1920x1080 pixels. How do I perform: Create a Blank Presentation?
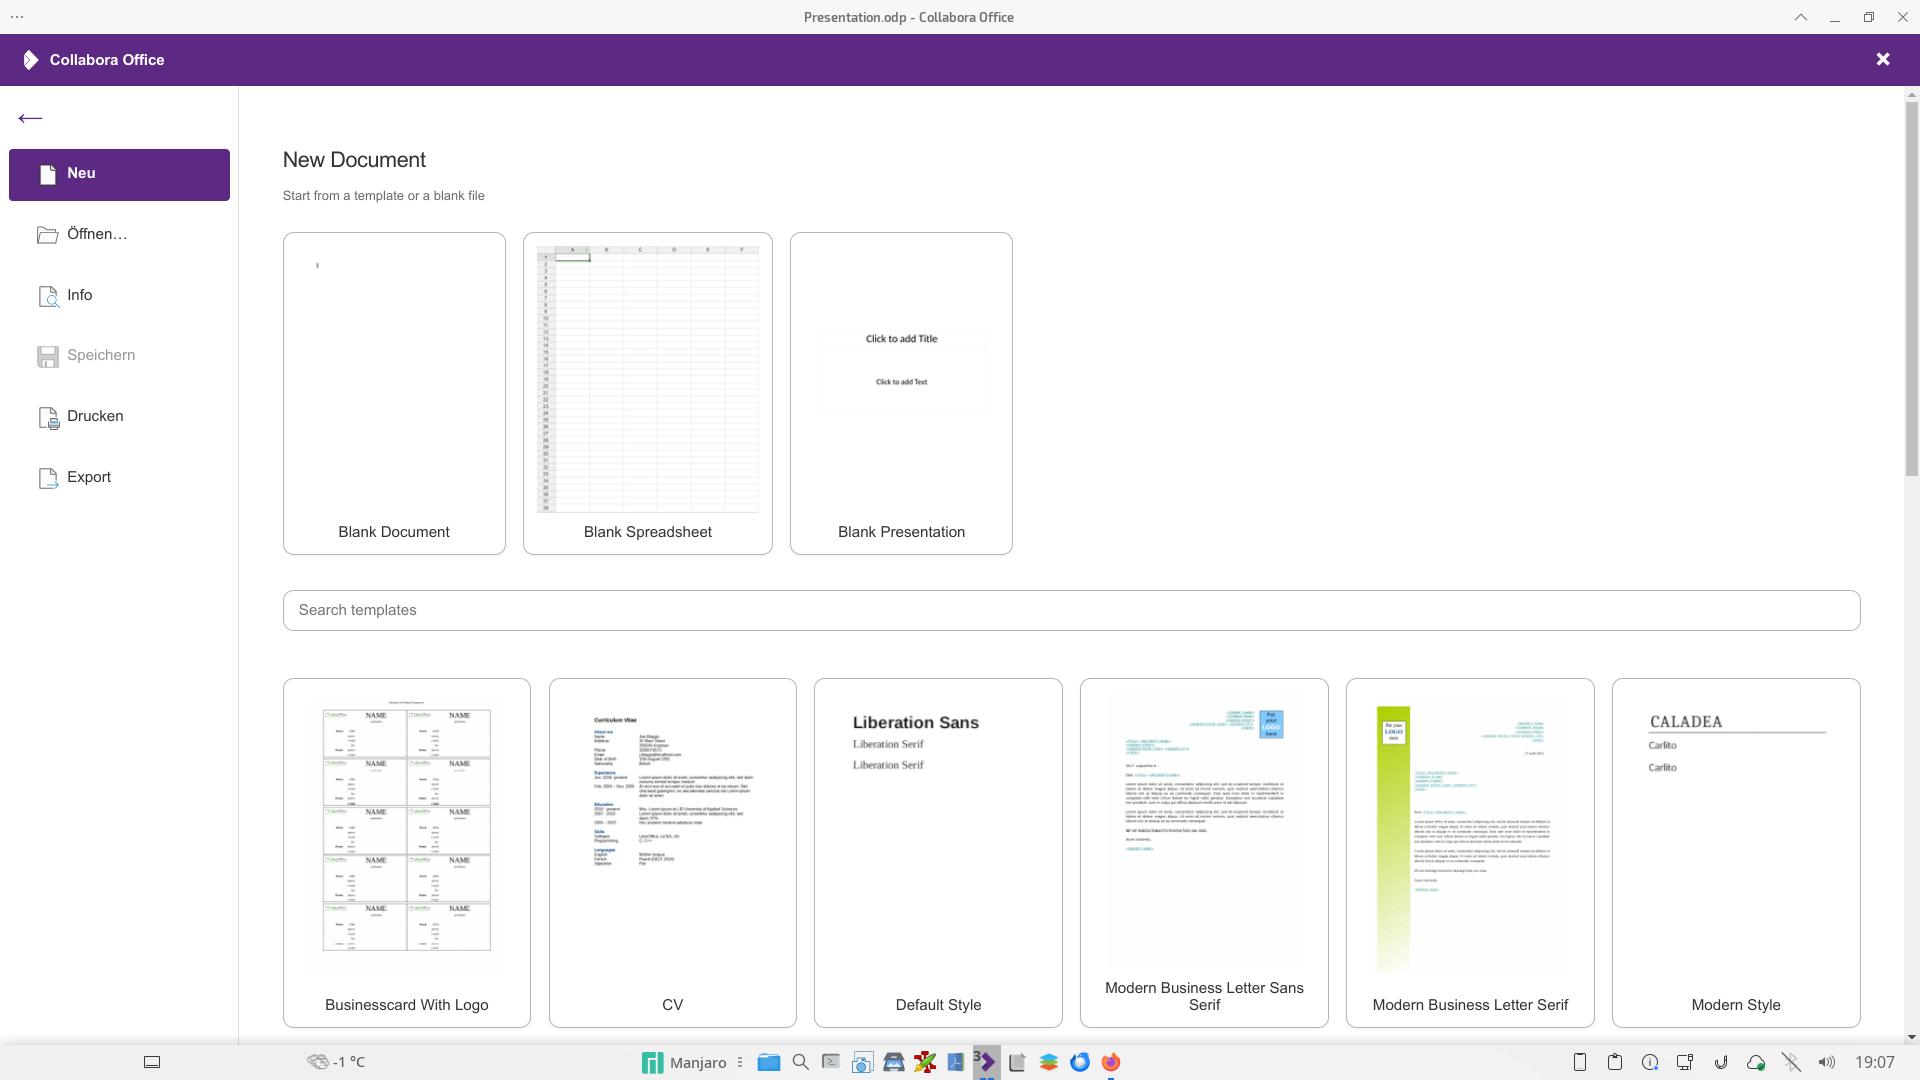900,393
